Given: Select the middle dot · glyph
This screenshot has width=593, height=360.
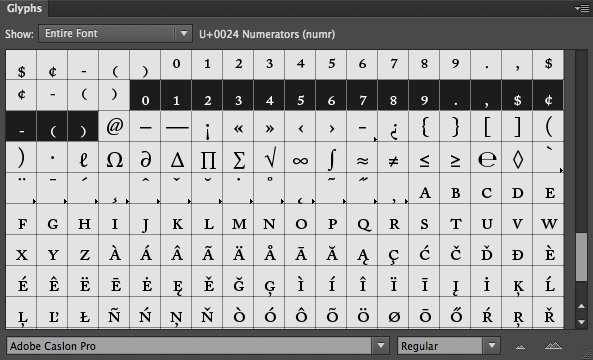Looking at the screenshot, I should (52, 157).
